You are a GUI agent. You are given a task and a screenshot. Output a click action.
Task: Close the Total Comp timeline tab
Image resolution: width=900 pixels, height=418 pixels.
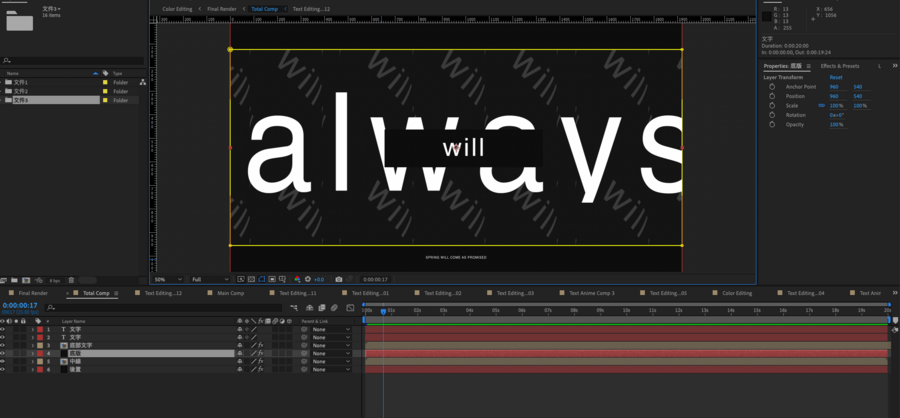68,293
